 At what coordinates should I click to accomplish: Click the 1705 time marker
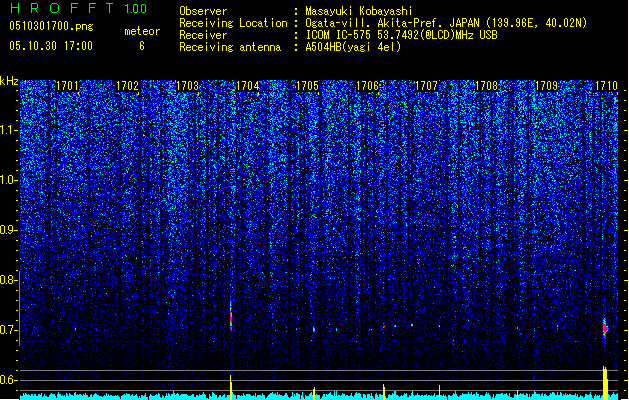pos(307,86)
